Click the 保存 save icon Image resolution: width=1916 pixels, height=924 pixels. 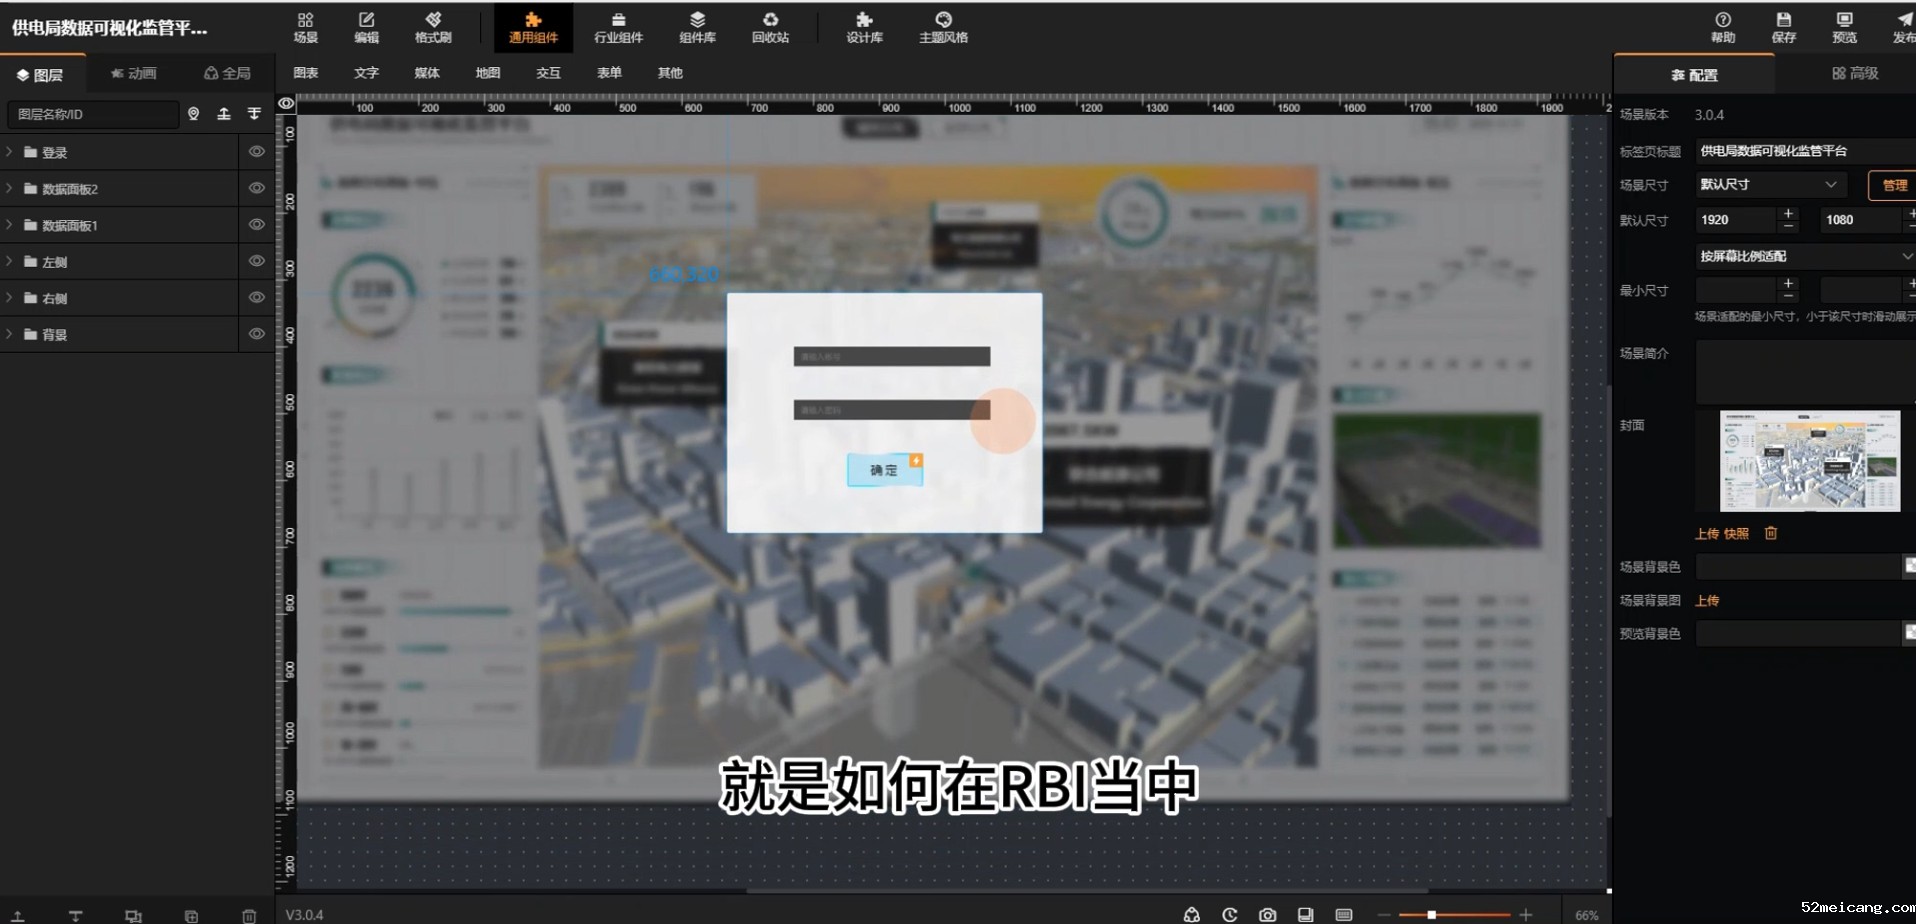pos(1783,27)
